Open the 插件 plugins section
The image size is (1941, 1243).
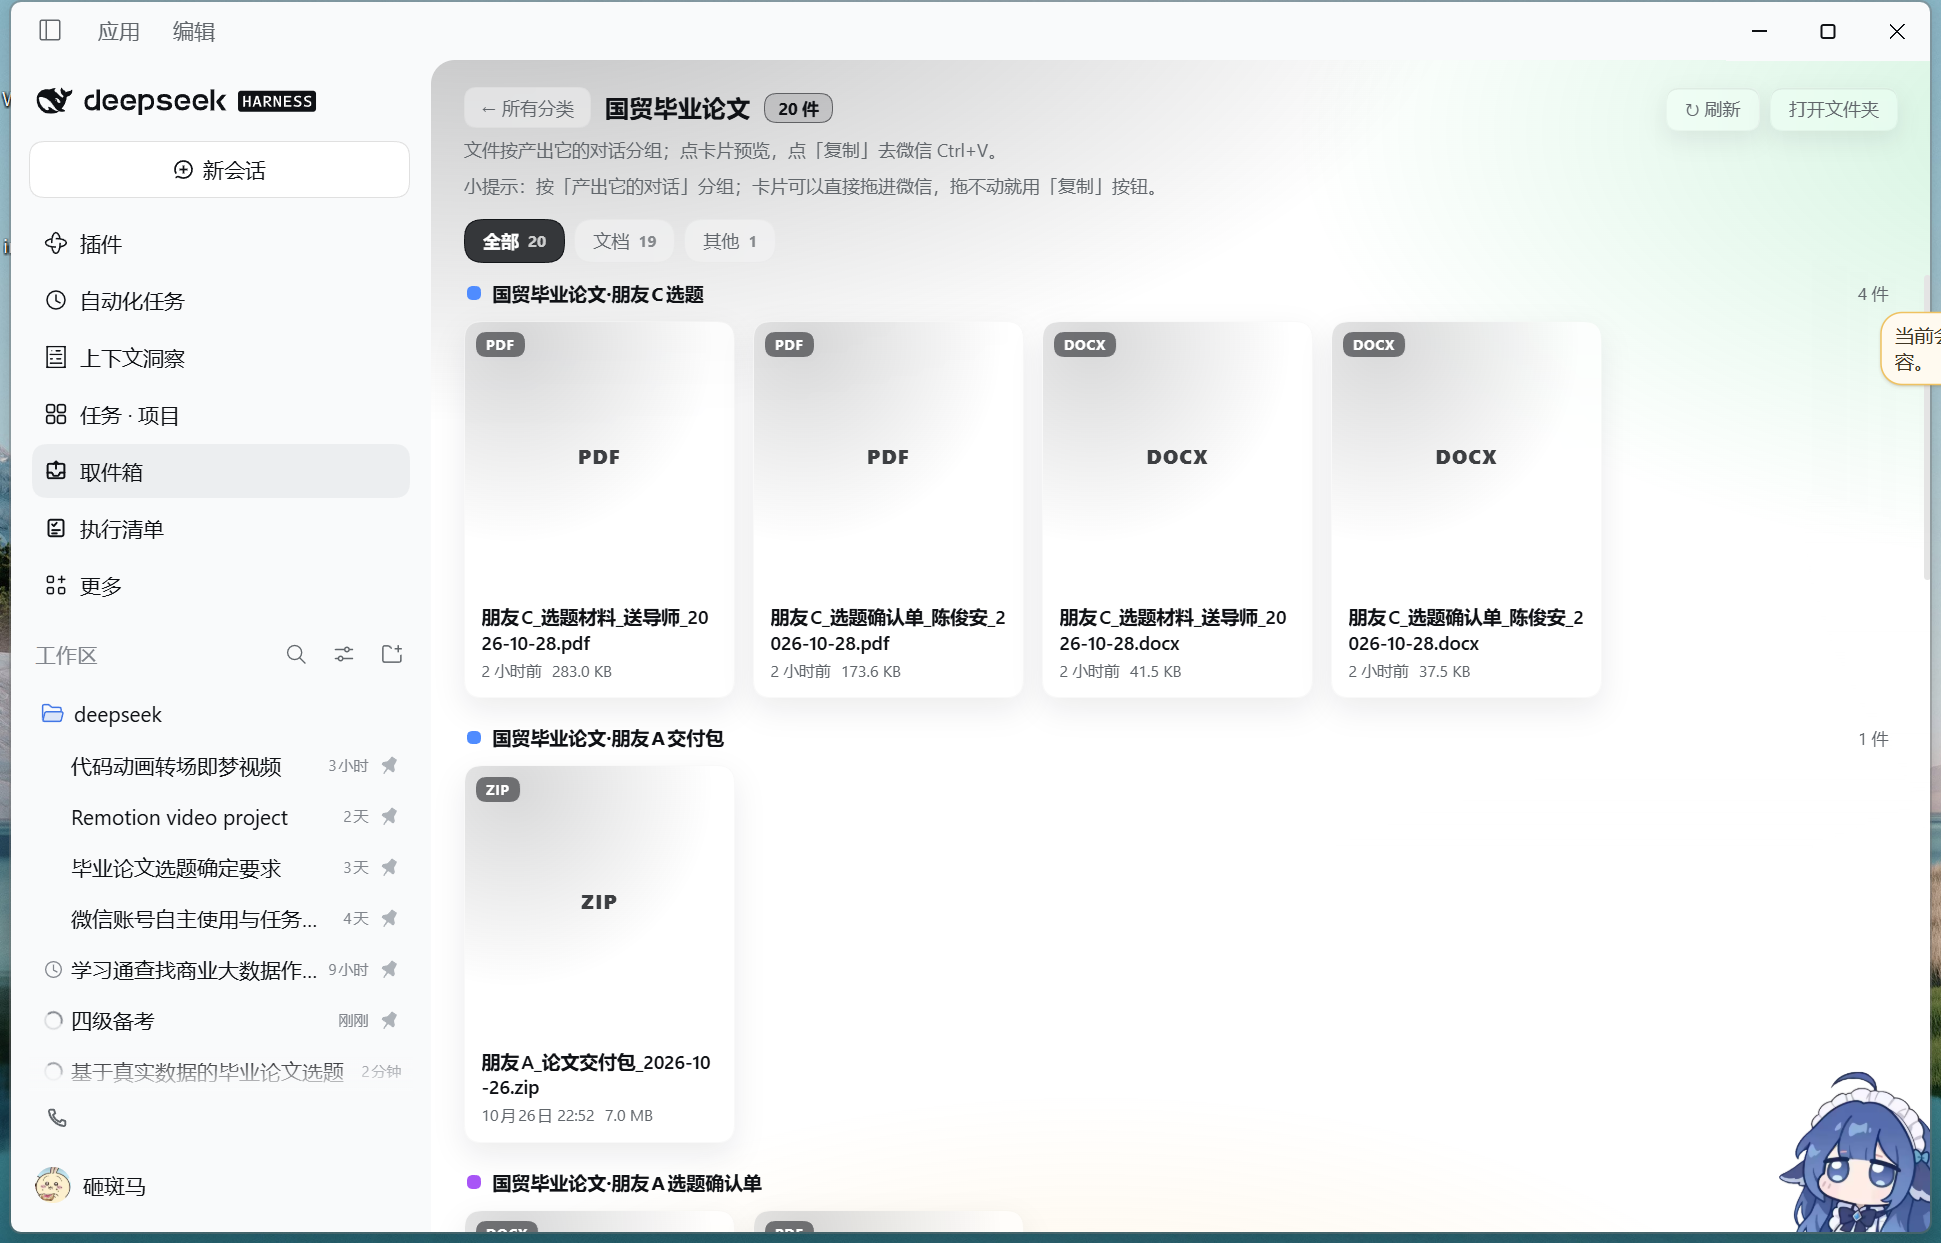point(220,244)
